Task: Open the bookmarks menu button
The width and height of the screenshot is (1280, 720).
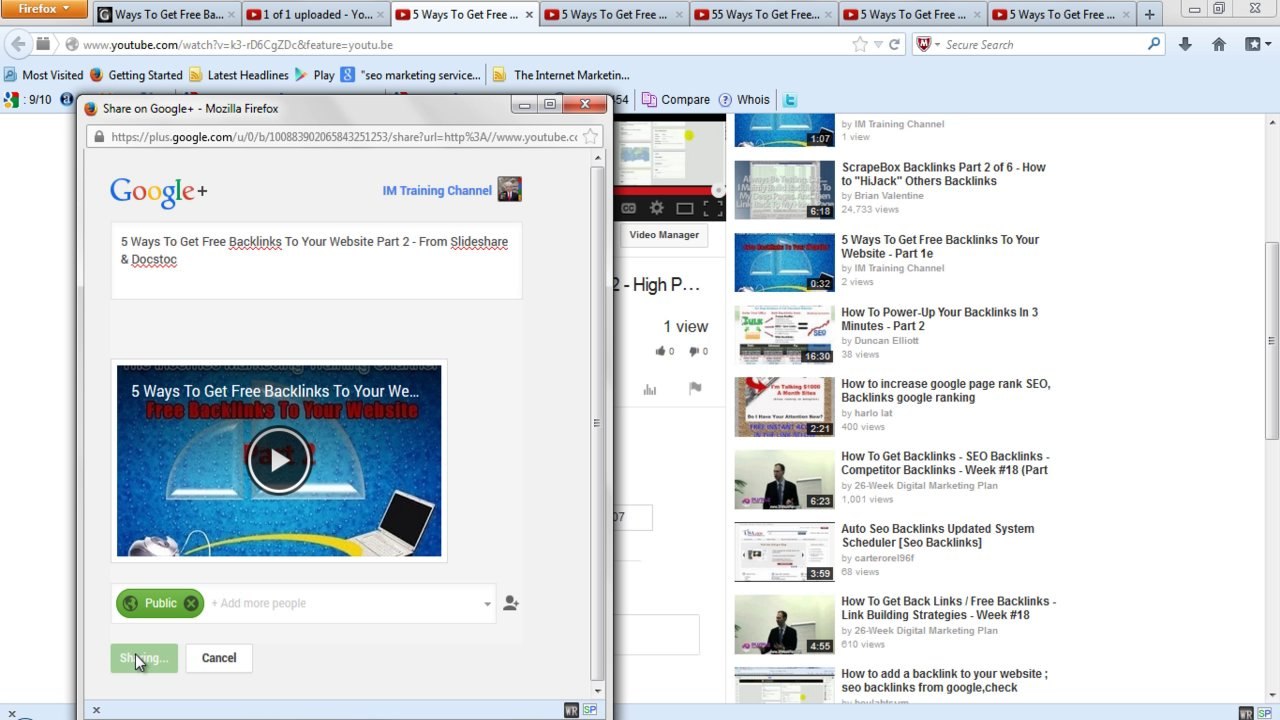Action: click(1256, 44)
